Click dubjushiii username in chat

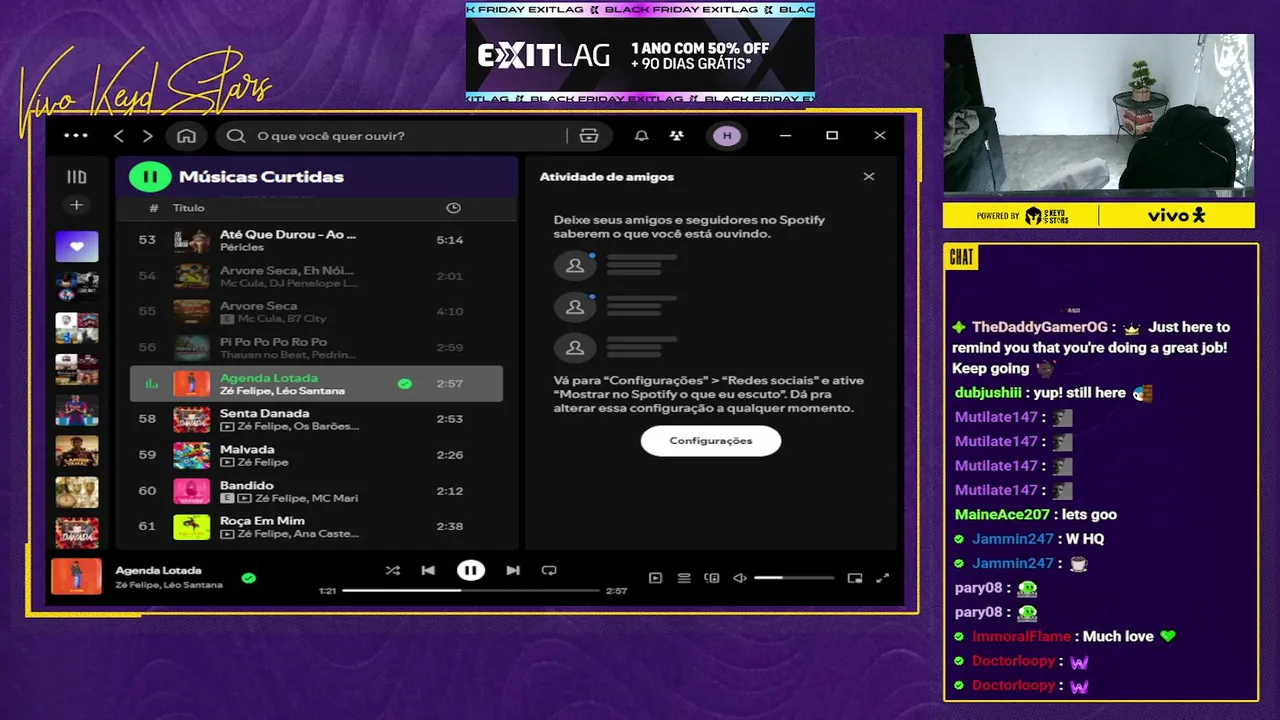click(988, 393)
